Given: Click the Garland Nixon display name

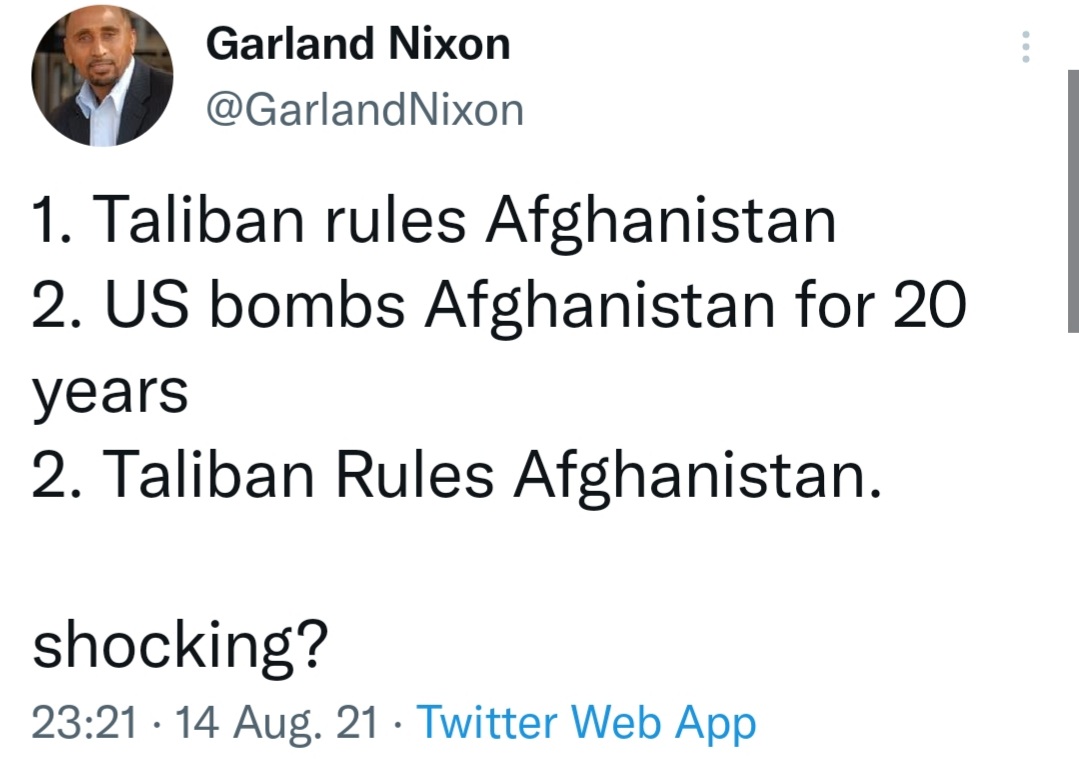Looking at the screenshot, I should tap(358, 43).
